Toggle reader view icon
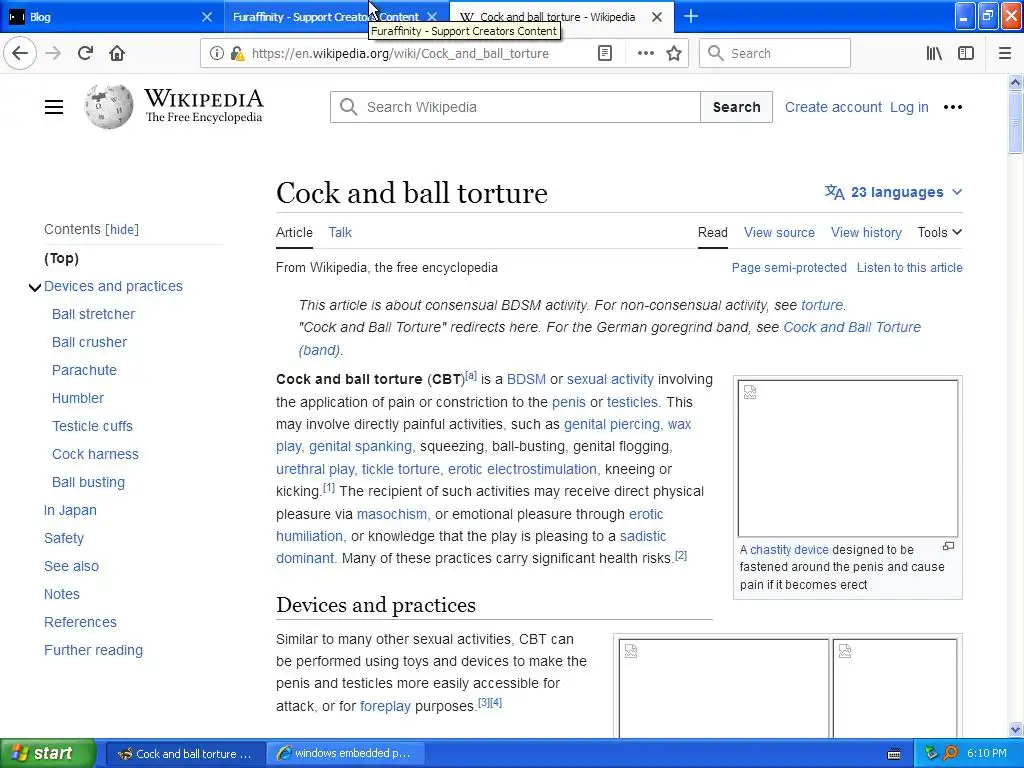Screen dimensions: 1024x768 pos(605,53)
